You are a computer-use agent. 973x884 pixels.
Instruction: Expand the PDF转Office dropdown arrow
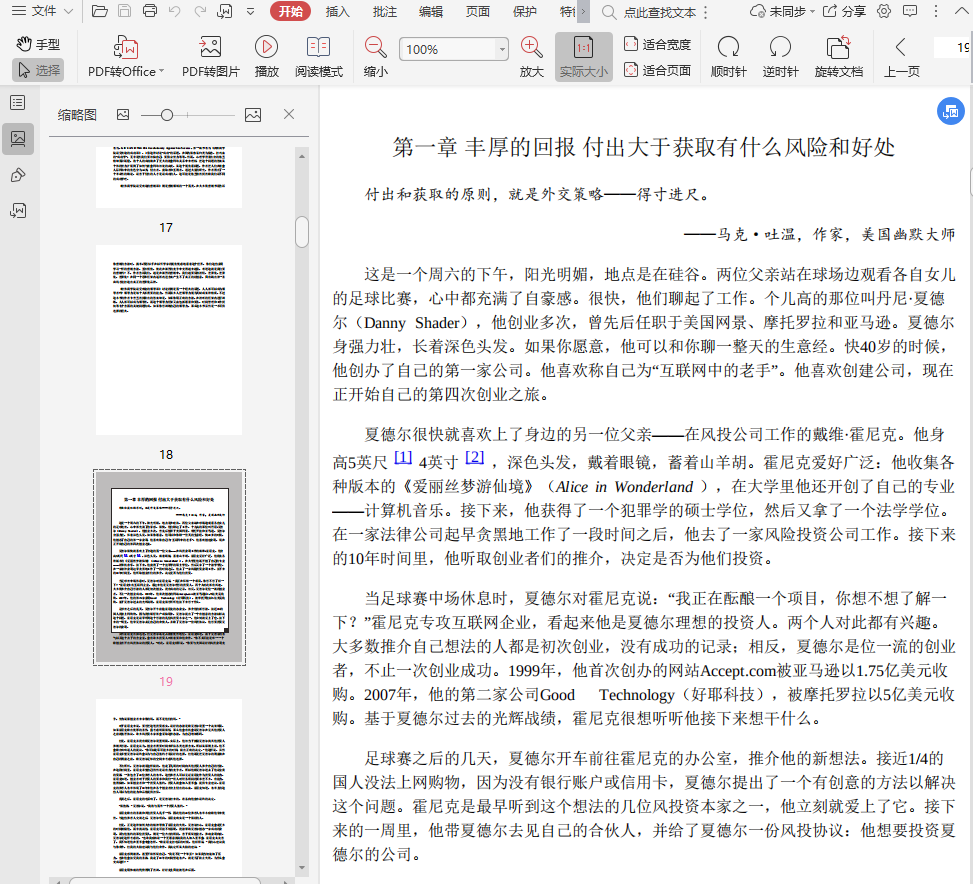point(163,72)
